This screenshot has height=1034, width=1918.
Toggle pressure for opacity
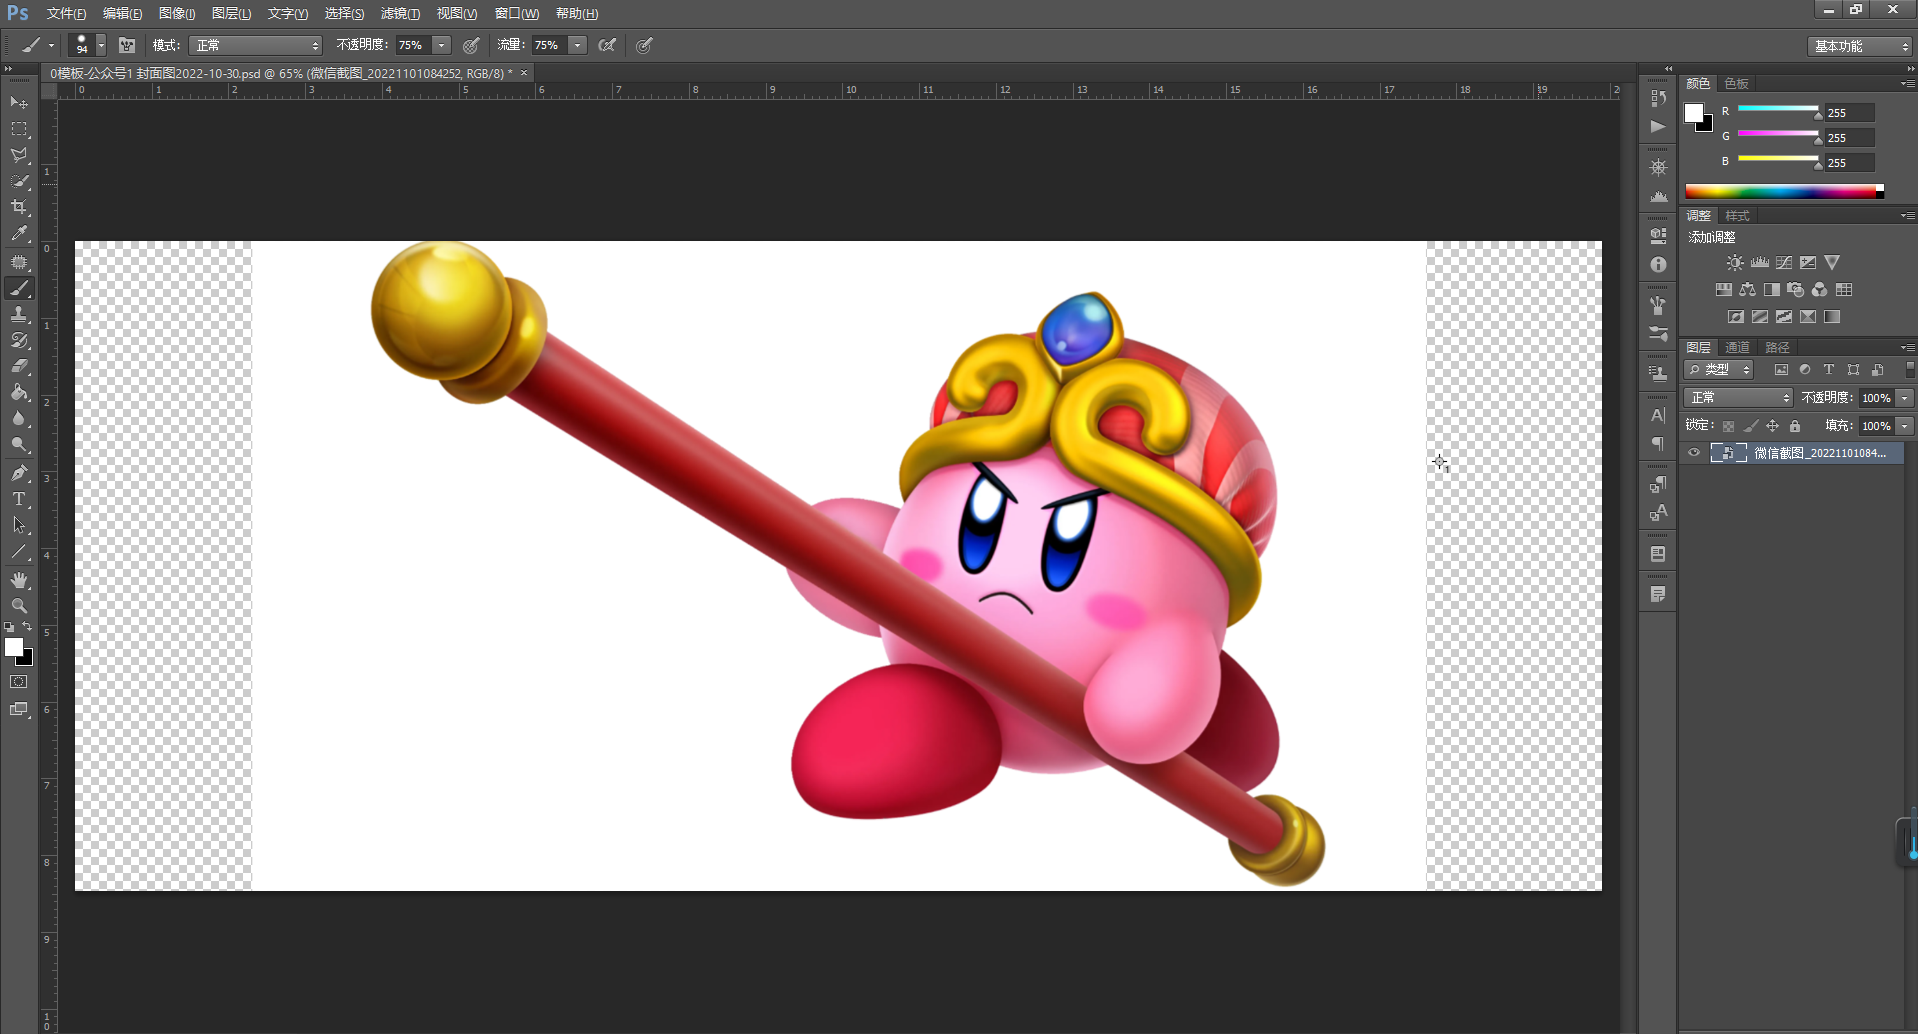[x=471, y=45]
